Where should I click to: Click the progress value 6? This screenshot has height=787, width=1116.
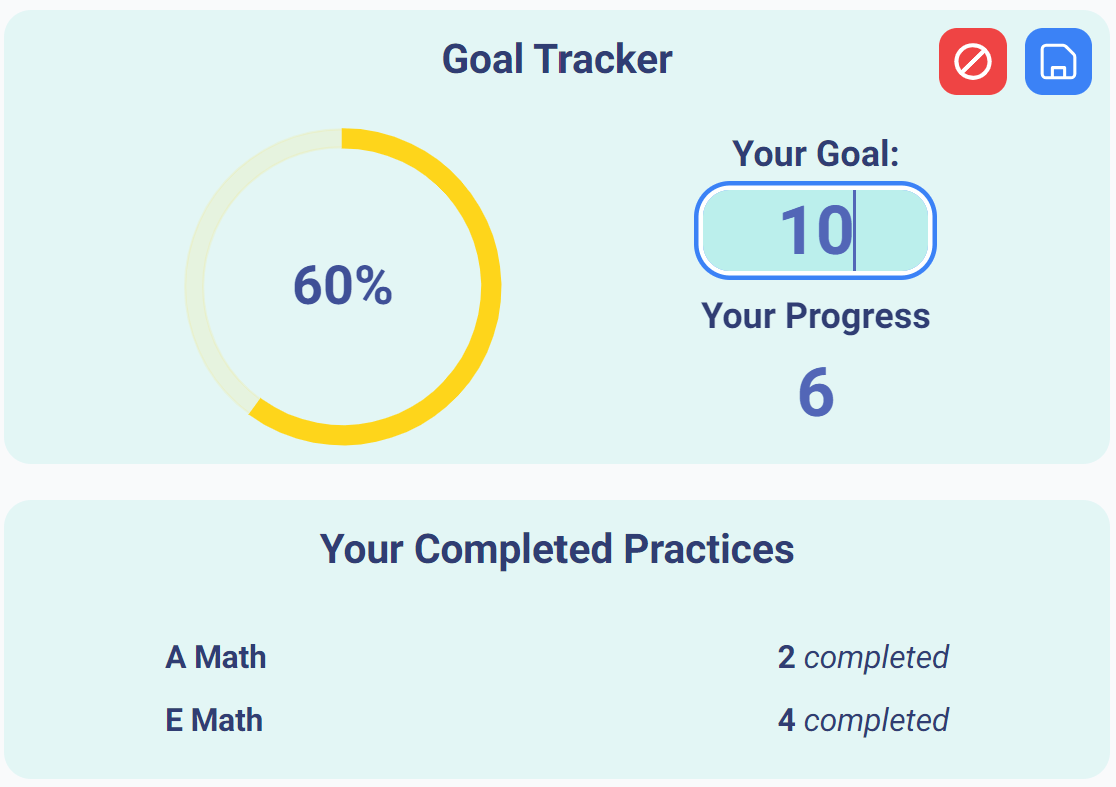(816, 393)
